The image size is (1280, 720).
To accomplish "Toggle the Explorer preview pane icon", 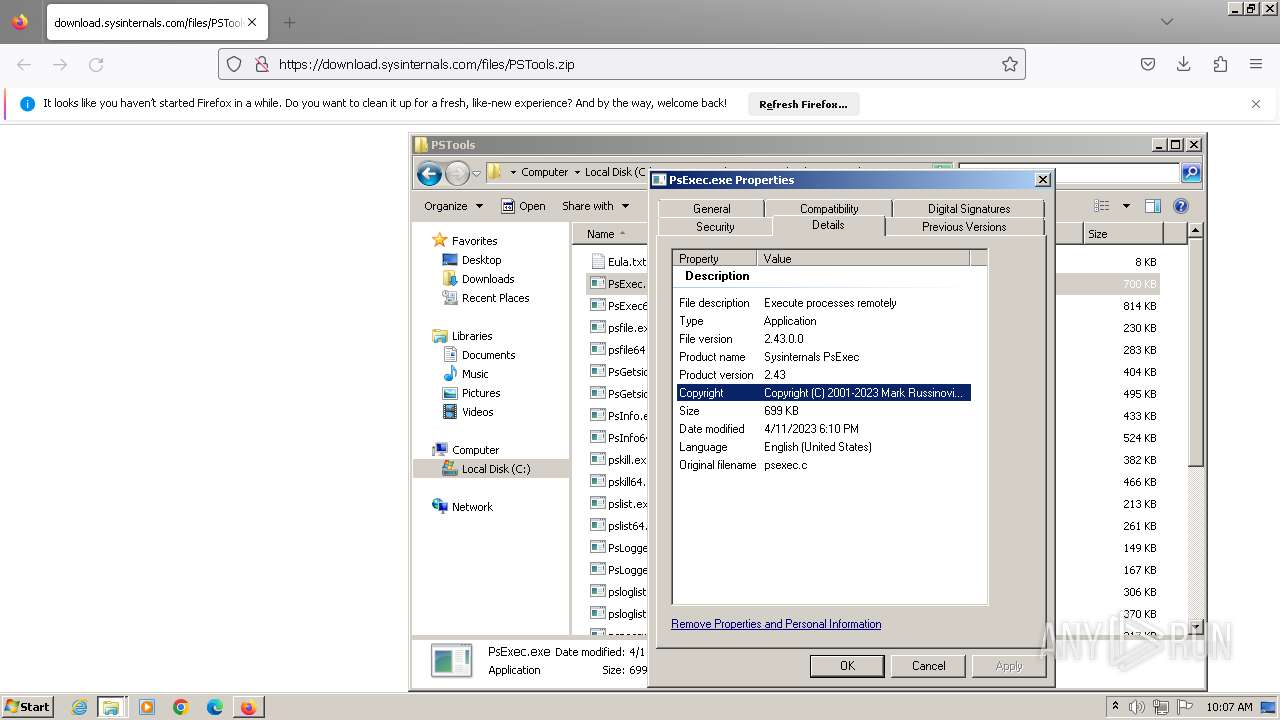I will [x=1153, y=206].
